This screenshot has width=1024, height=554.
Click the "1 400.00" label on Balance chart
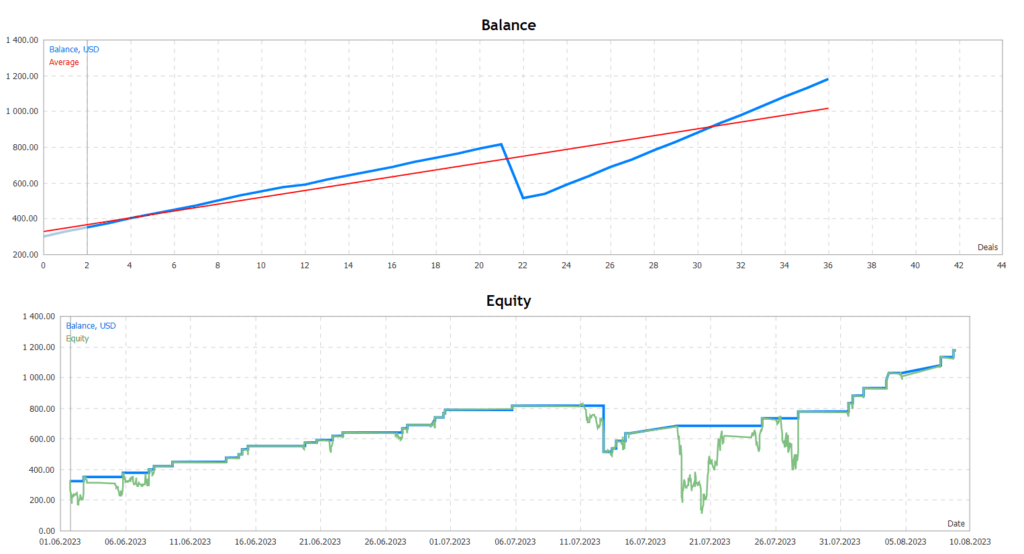pos(21,41)
